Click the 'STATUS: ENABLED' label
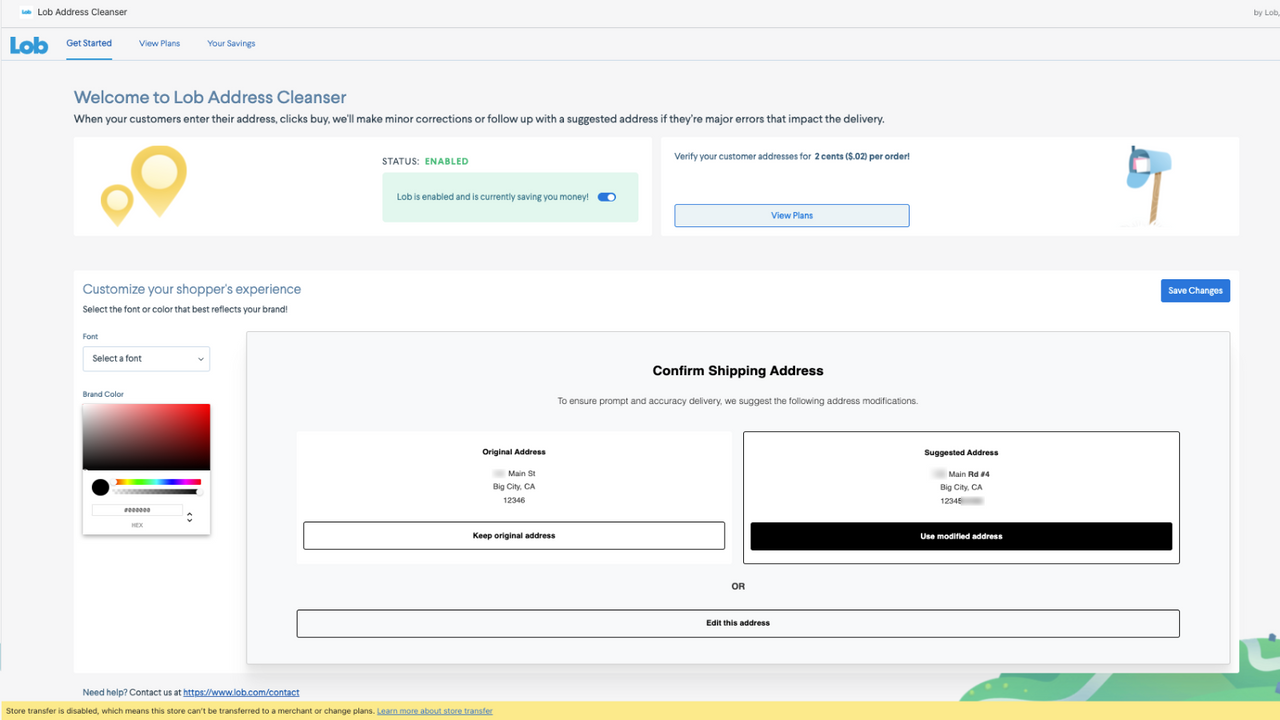The height and width of the screenshot is (720, 1280). 425,161
